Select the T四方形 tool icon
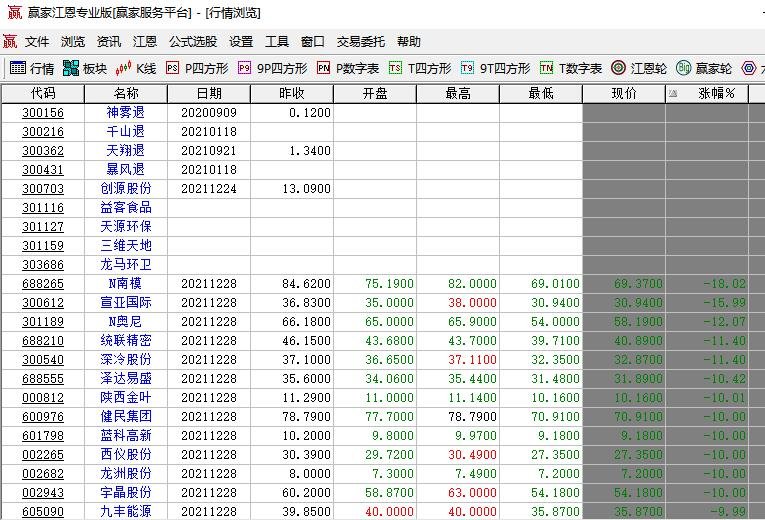Image resolution: width=765 pixels, height=520 pixels. click(x=395, y=68)
